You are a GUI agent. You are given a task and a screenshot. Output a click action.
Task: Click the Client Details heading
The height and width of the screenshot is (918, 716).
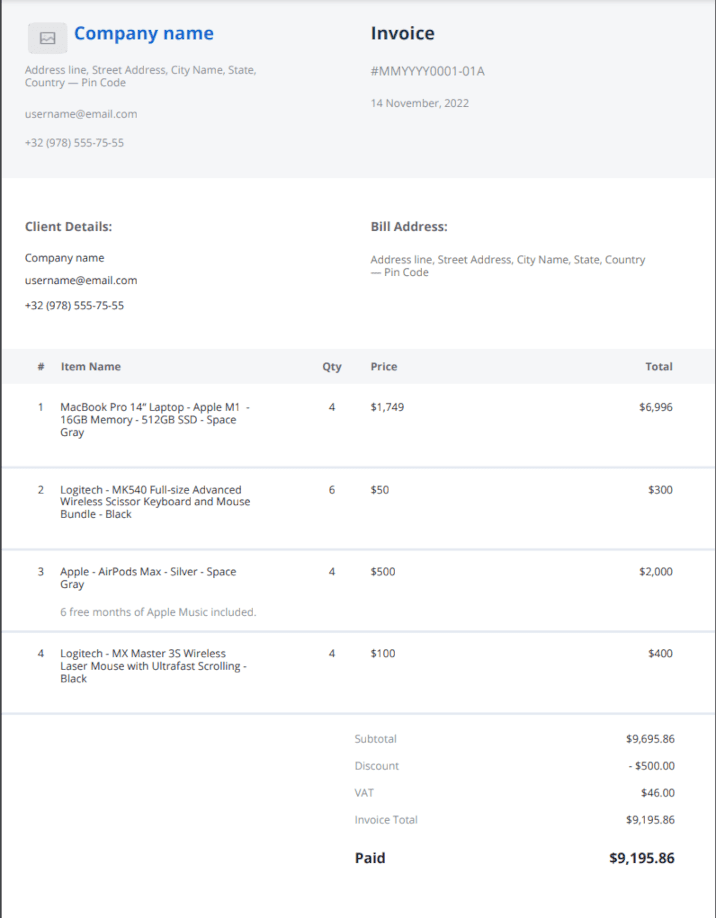coord(68,227)
